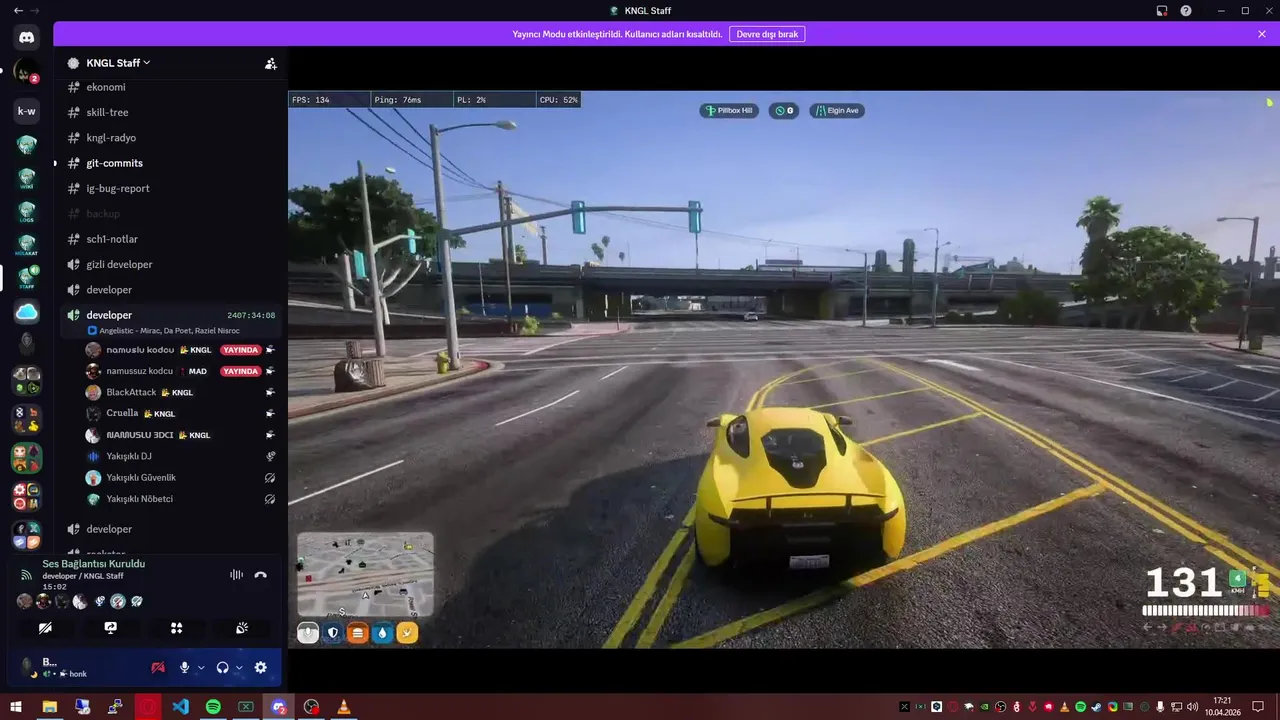This screenshot has width=1280, height=720.
Task: Click the shield armor status icon in stream
Action: point(333,633)
